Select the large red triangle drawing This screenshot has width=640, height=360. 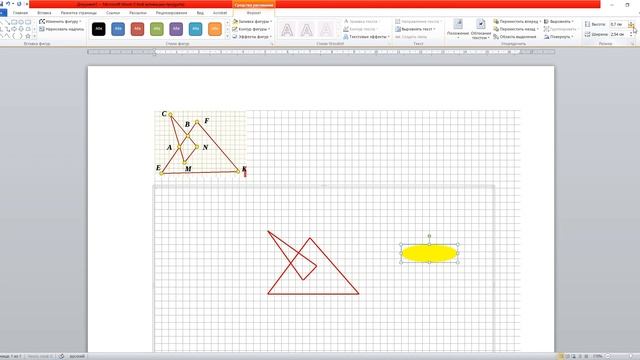(x=313, y=266)
